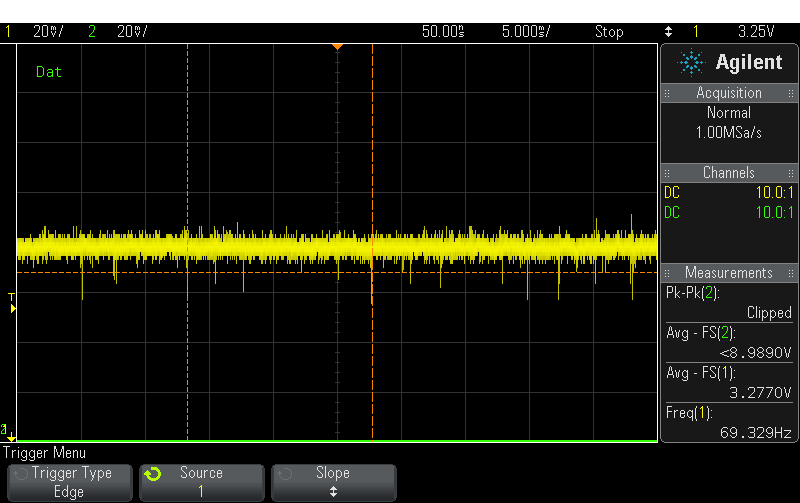The image size is (800, 503).
Task: Select channel 1 scale 20V/ readout
Action: pos(48,32)
